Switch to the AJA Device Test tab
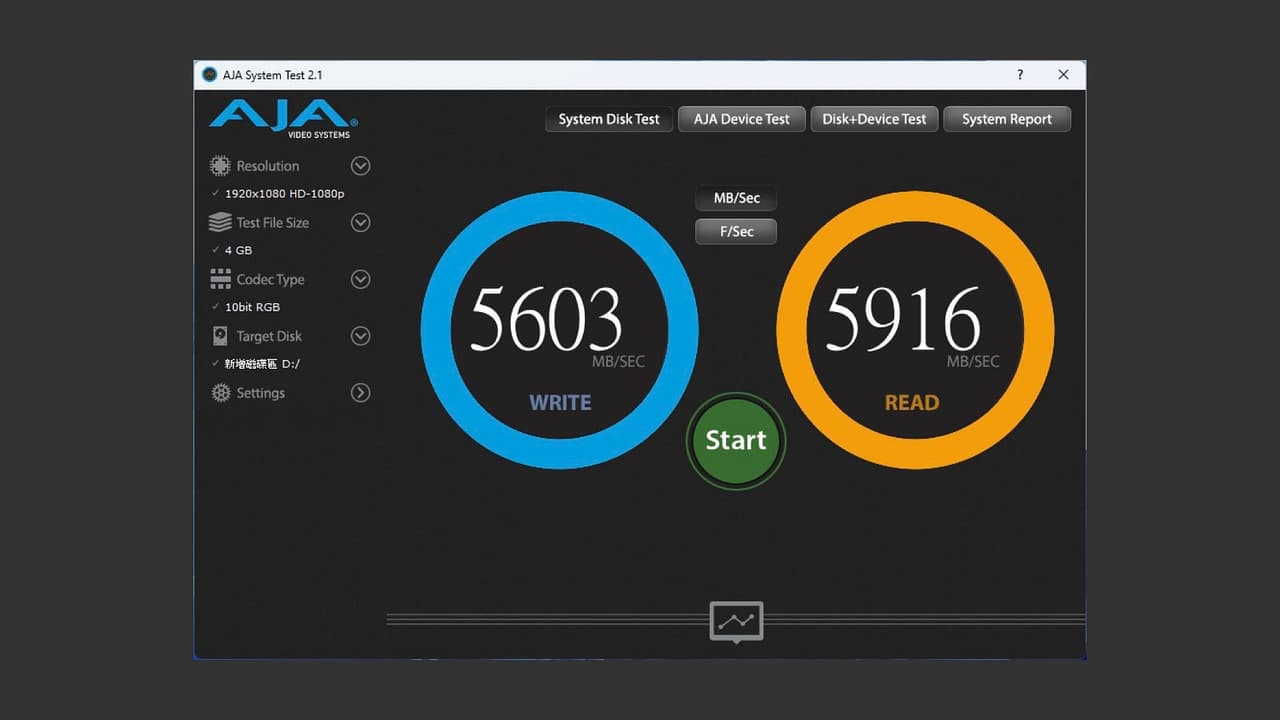The width and height of the screenshot is (1280, 720). 742,119
